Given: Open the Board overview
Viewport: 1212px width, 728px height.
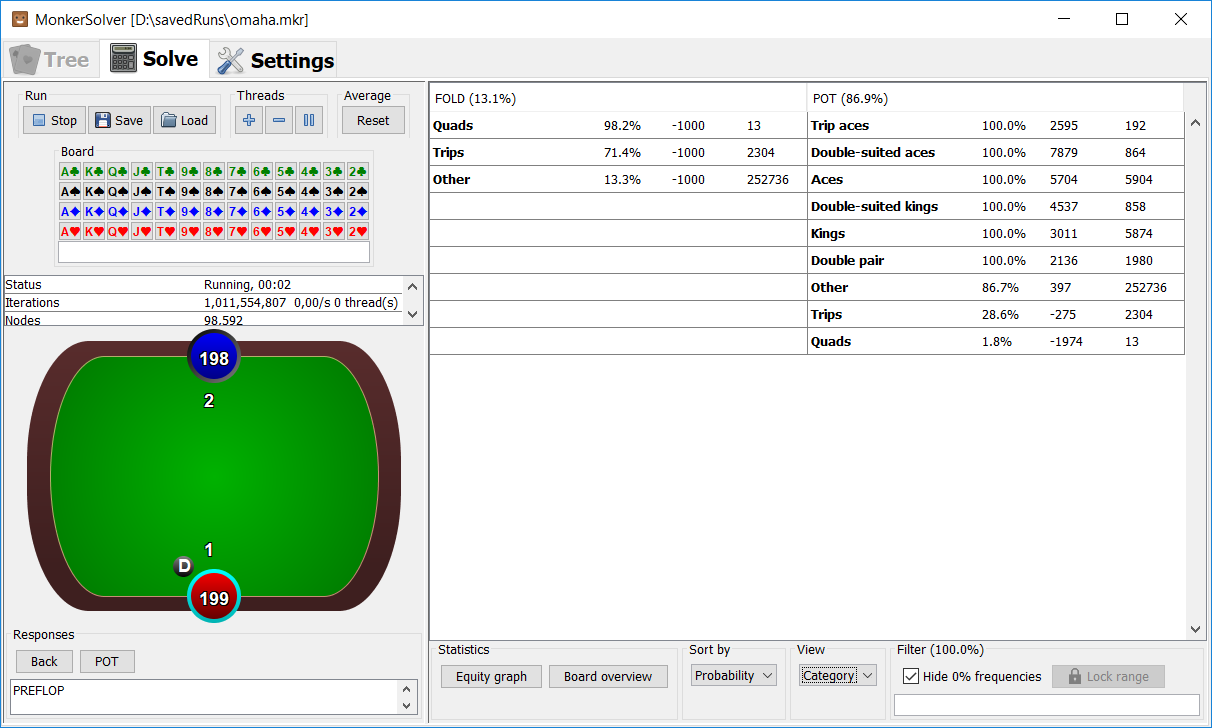Looking at the screenshot, I should point(608,676).
